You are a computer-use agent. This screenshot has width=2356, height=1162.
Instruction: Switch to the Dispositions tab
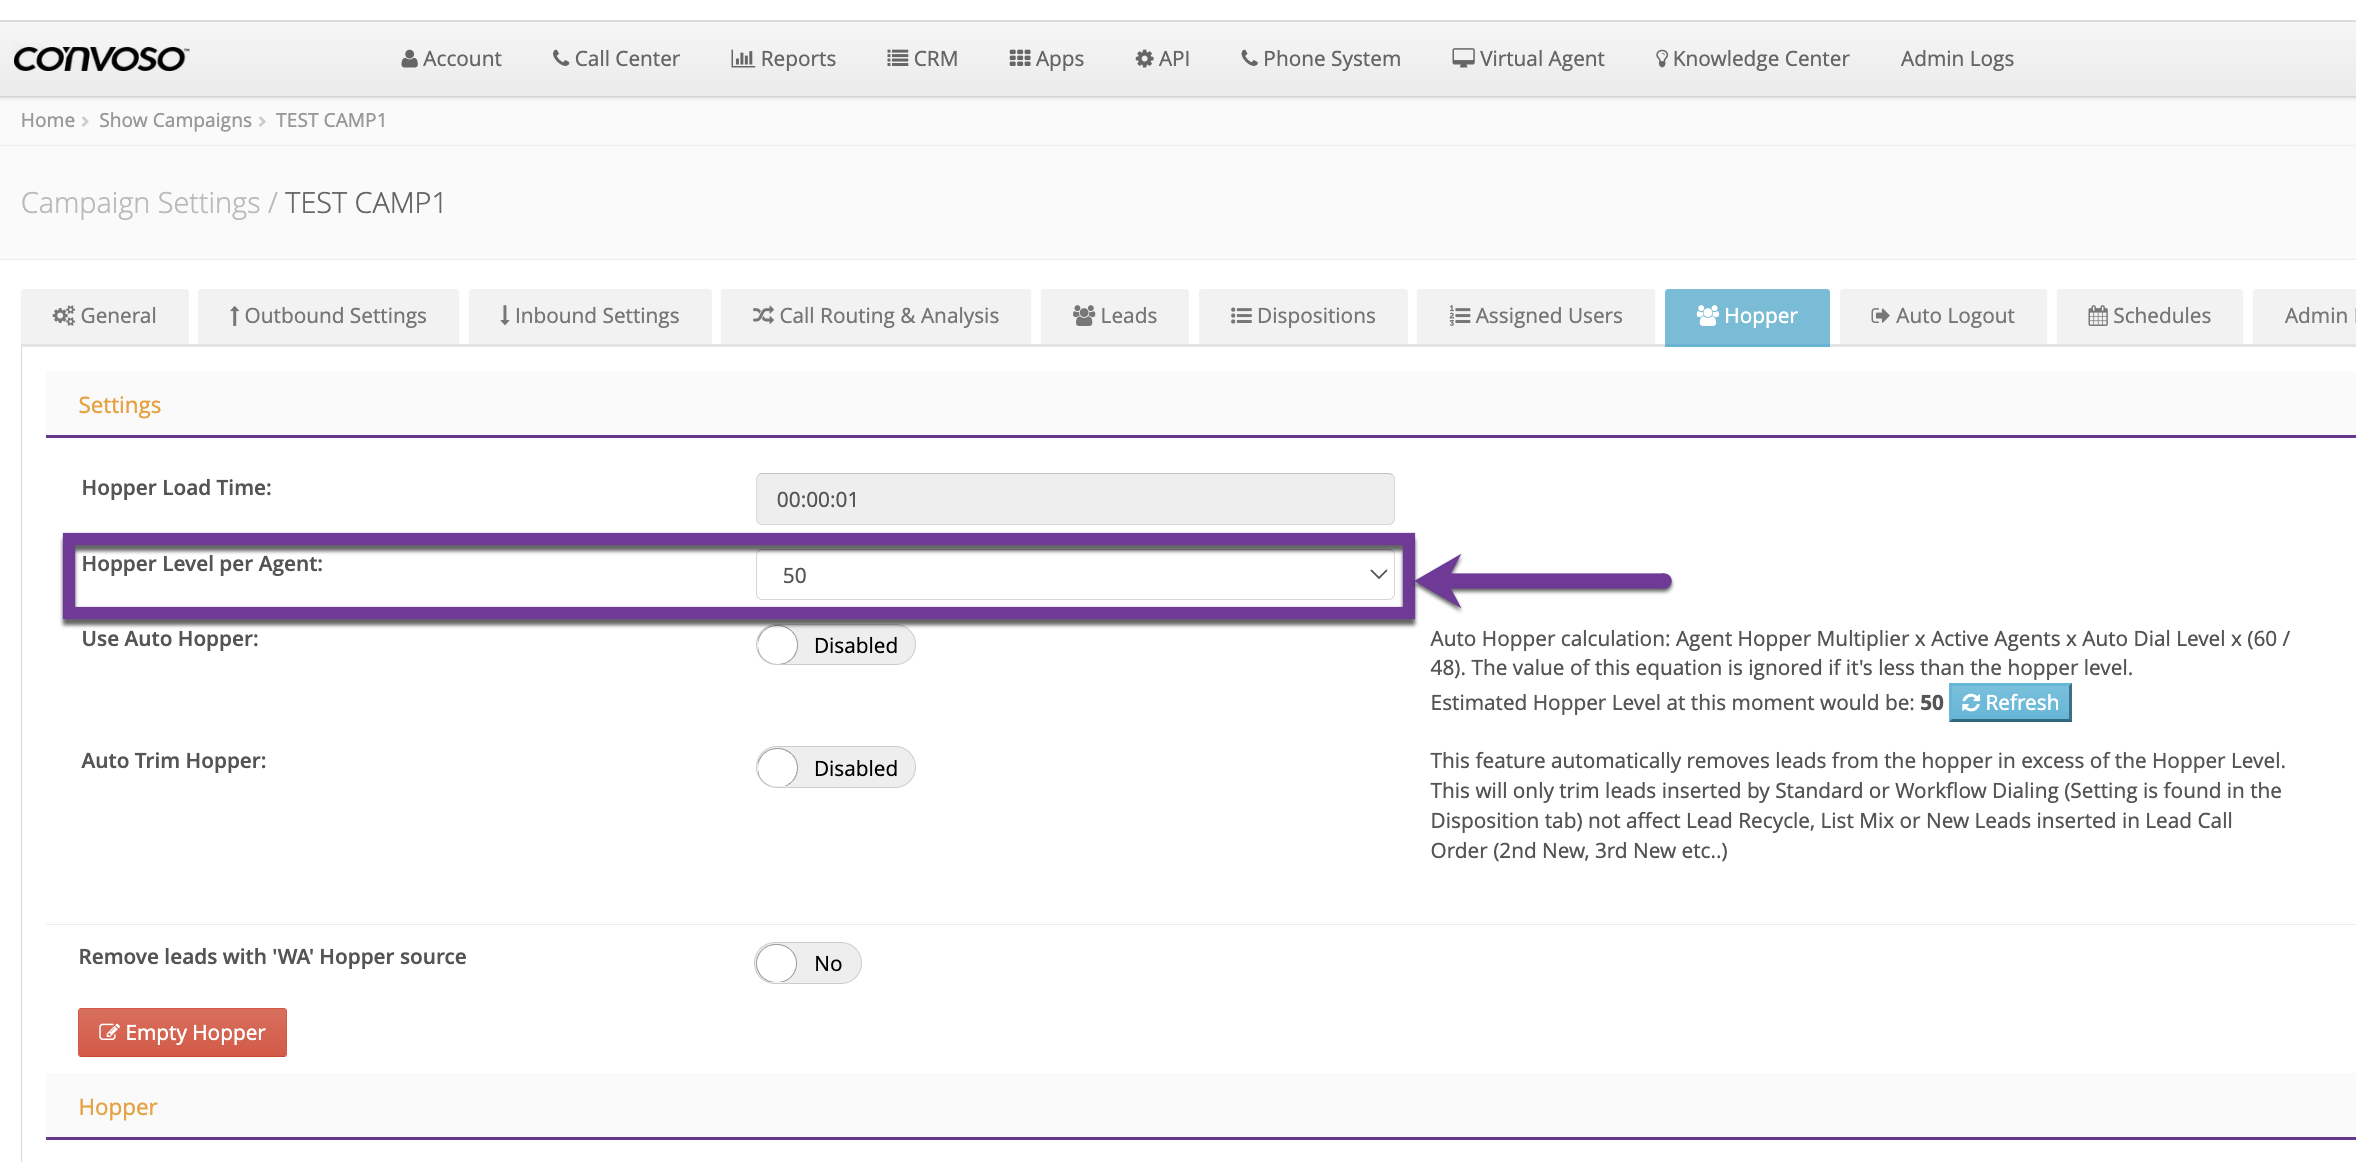[x=1302, y=316]
